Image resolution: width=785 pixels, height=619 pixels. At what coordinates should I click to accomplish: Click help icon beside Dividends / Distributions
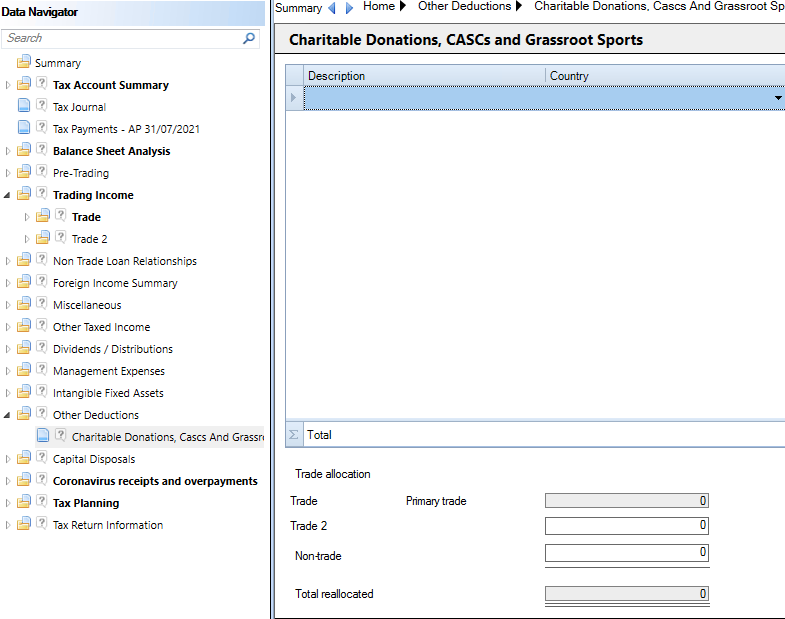click(x=42, y=348)
